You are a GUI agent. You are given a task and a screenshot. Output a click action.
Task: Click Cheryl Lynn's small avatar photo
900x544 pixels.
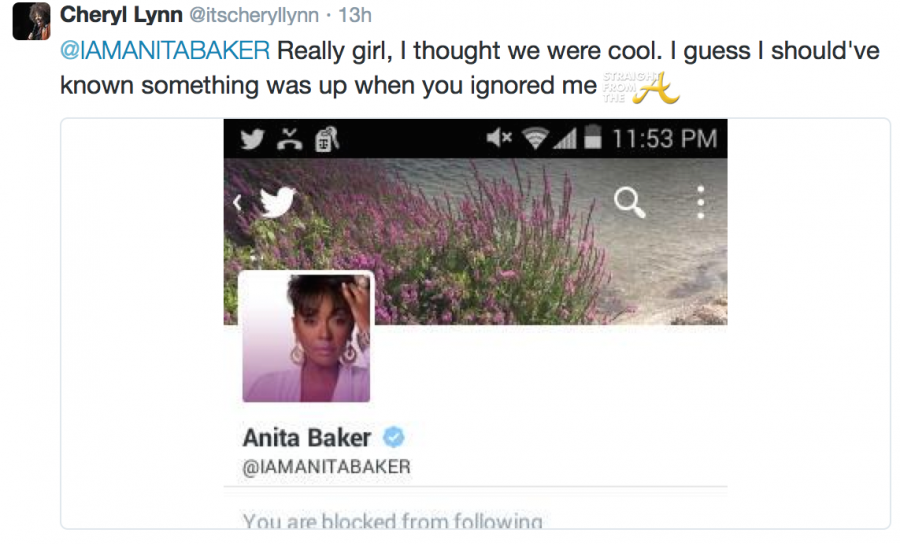[x=31, y=21]
